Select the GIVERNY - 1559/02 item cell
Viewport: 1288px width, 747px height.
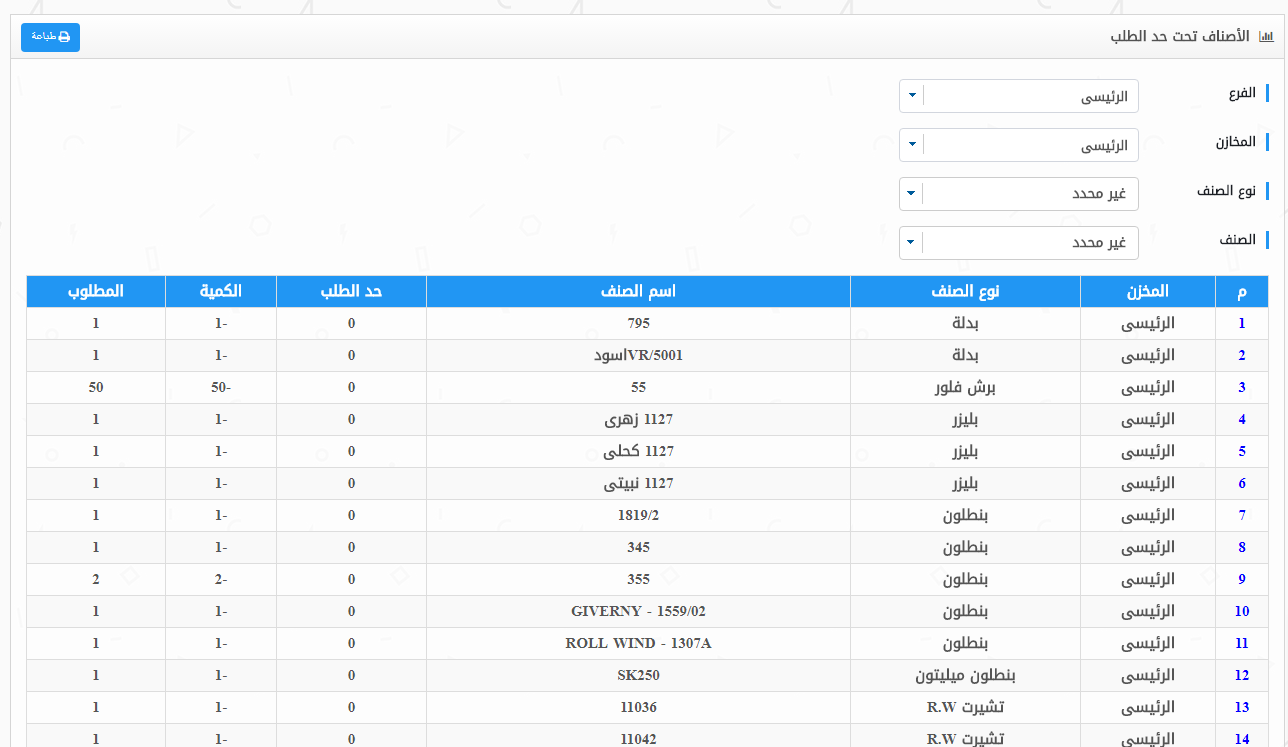pyautogui.click(x=638, y=611)
